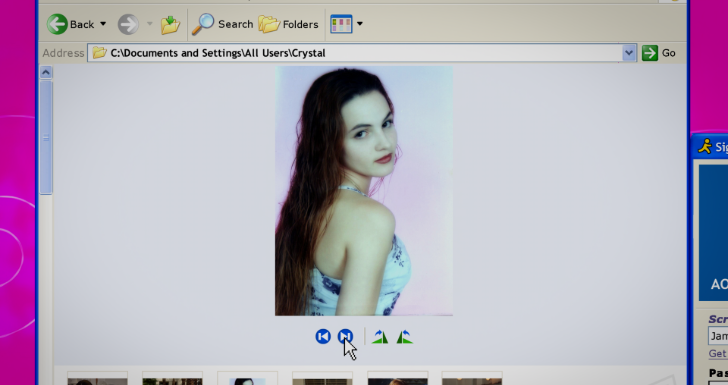Click the AIM screen name field
The height and width of the screenshot is (385, 728).
[x=718, y=336]
